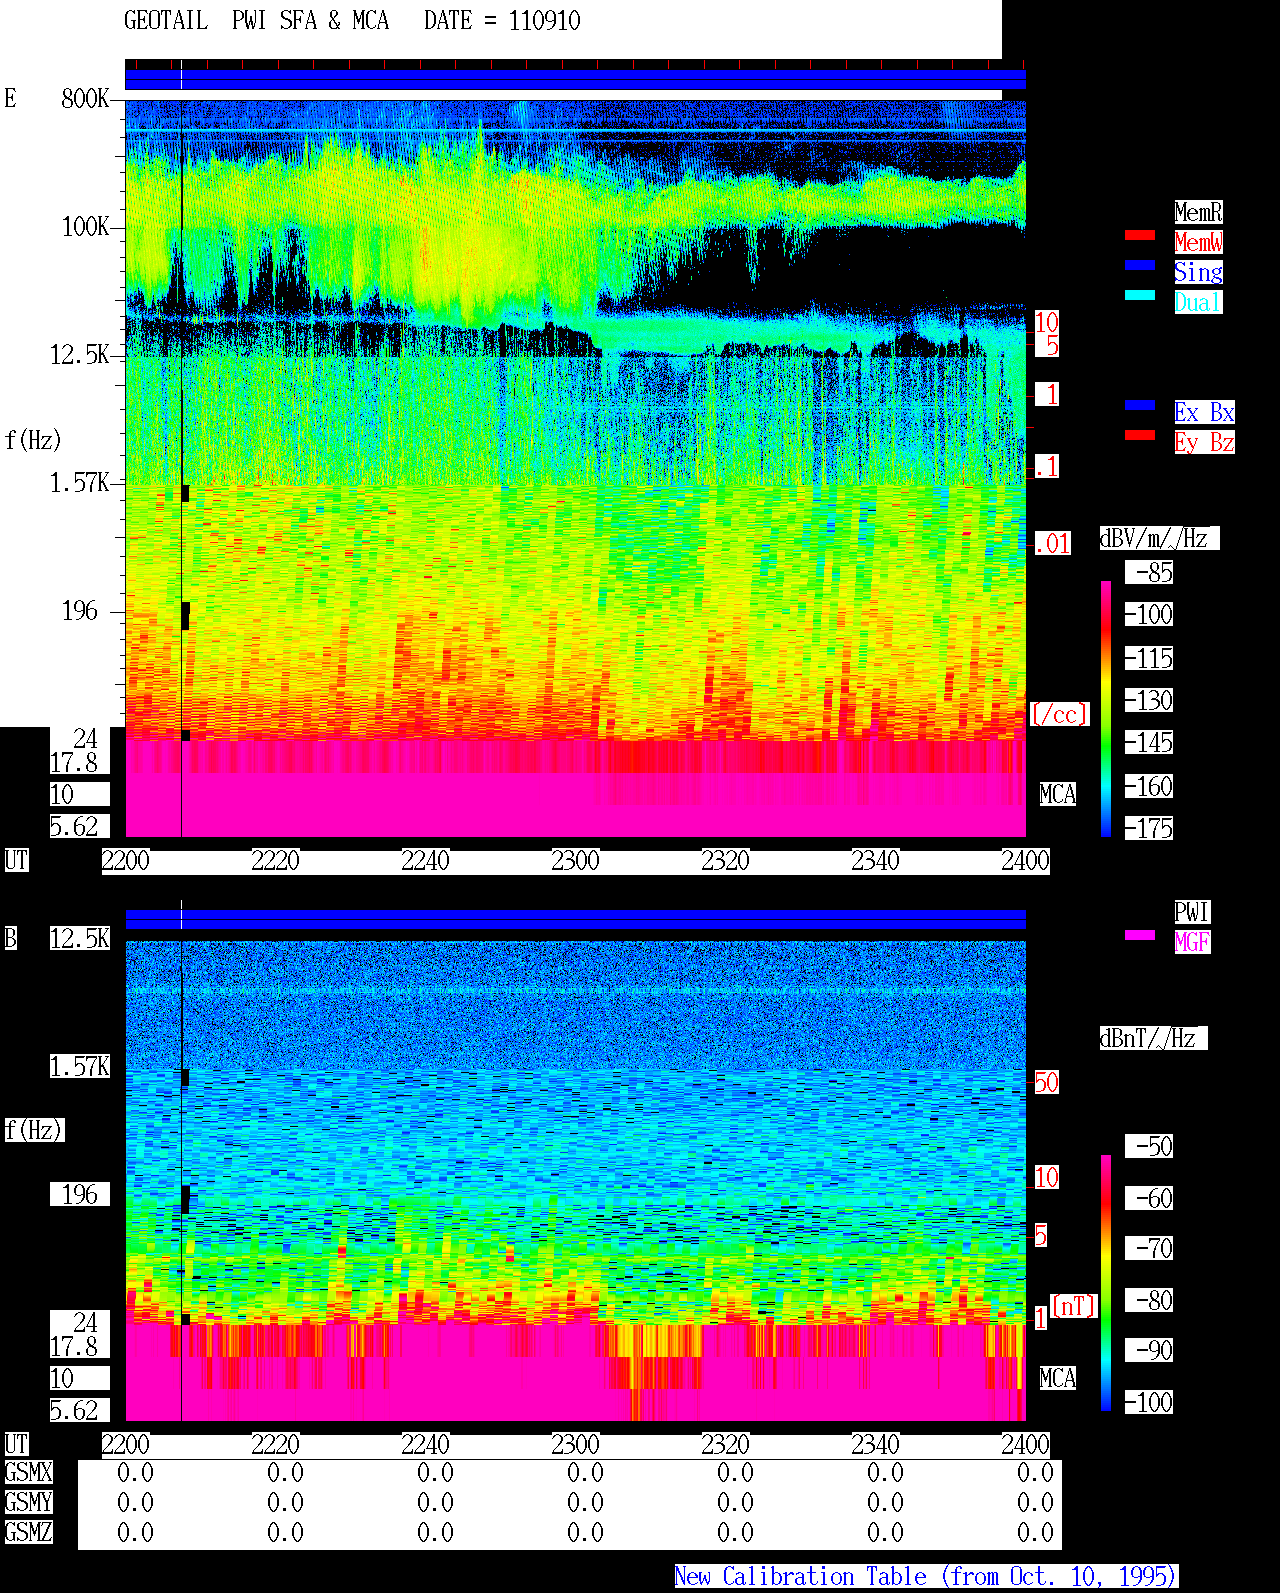
Task: Click the red Ey Bz legend swatch
Action: (1140, 435)
